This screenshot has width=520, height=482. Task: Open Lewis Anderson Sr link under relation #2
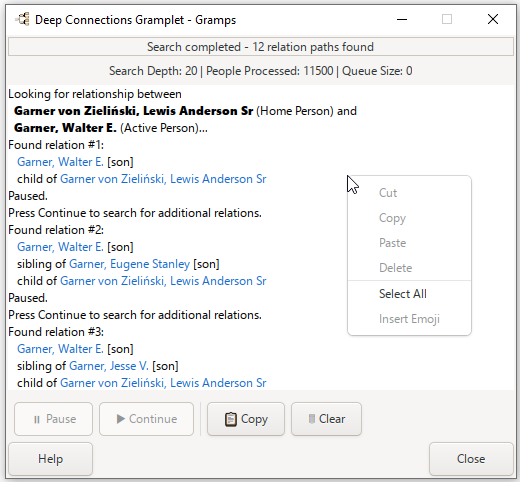[x=163, y=281]
